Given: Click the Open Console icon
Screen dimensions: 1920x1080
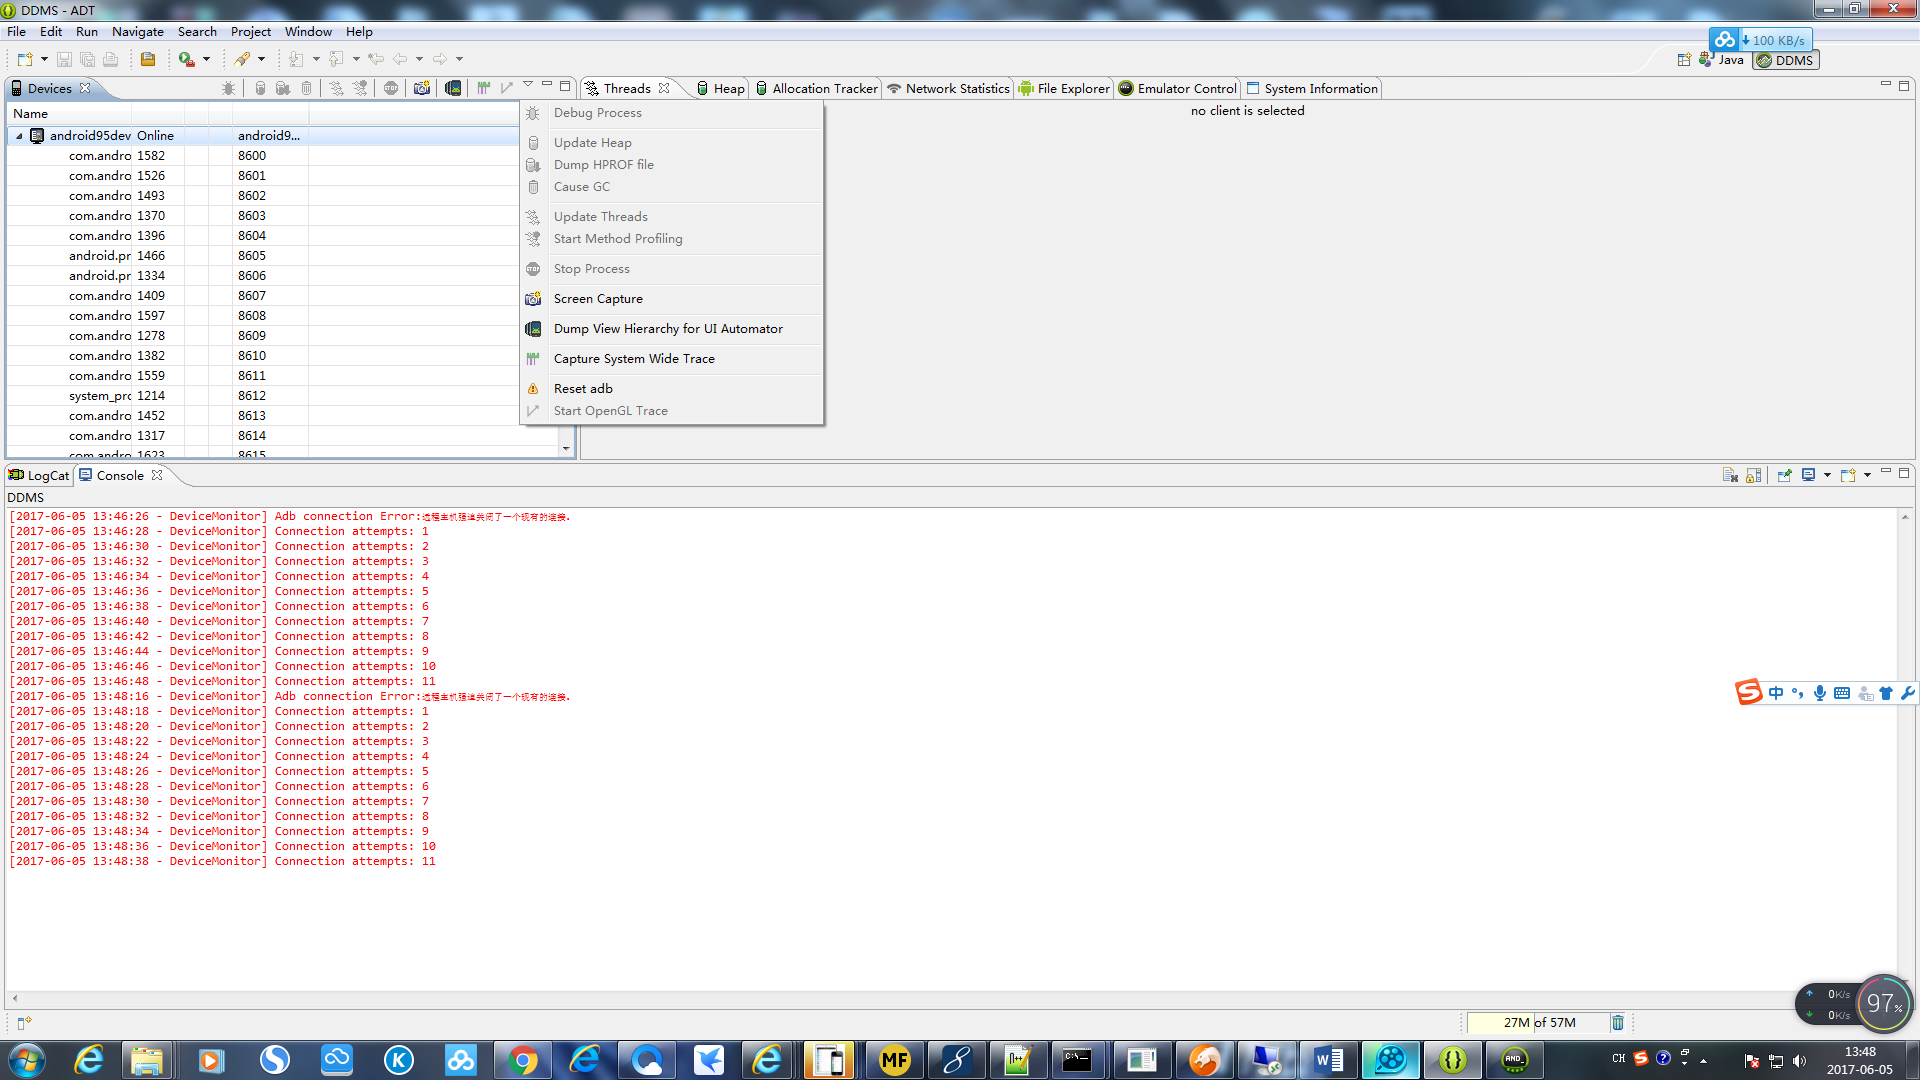Looking at the screenshot, I should pos(1848,476).
